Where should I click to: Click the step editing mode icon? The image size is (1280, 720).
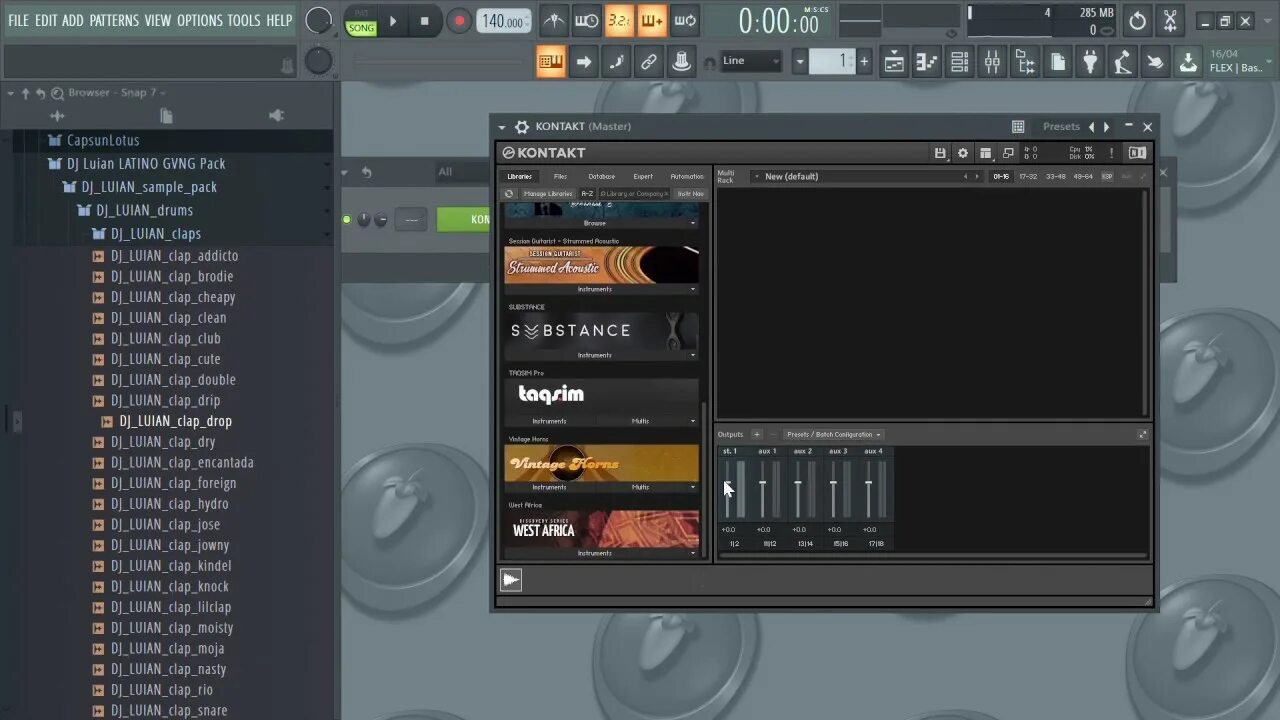(617, 62)
